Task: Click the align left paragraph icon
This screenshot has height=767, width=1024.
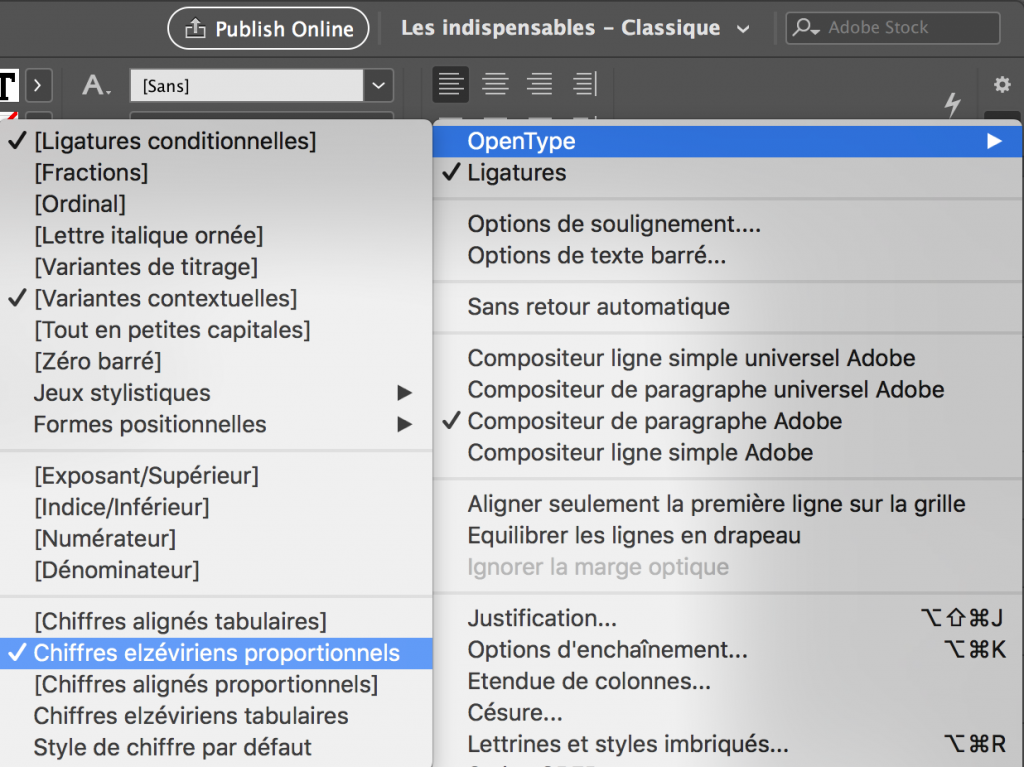Action: click(451, 84)
